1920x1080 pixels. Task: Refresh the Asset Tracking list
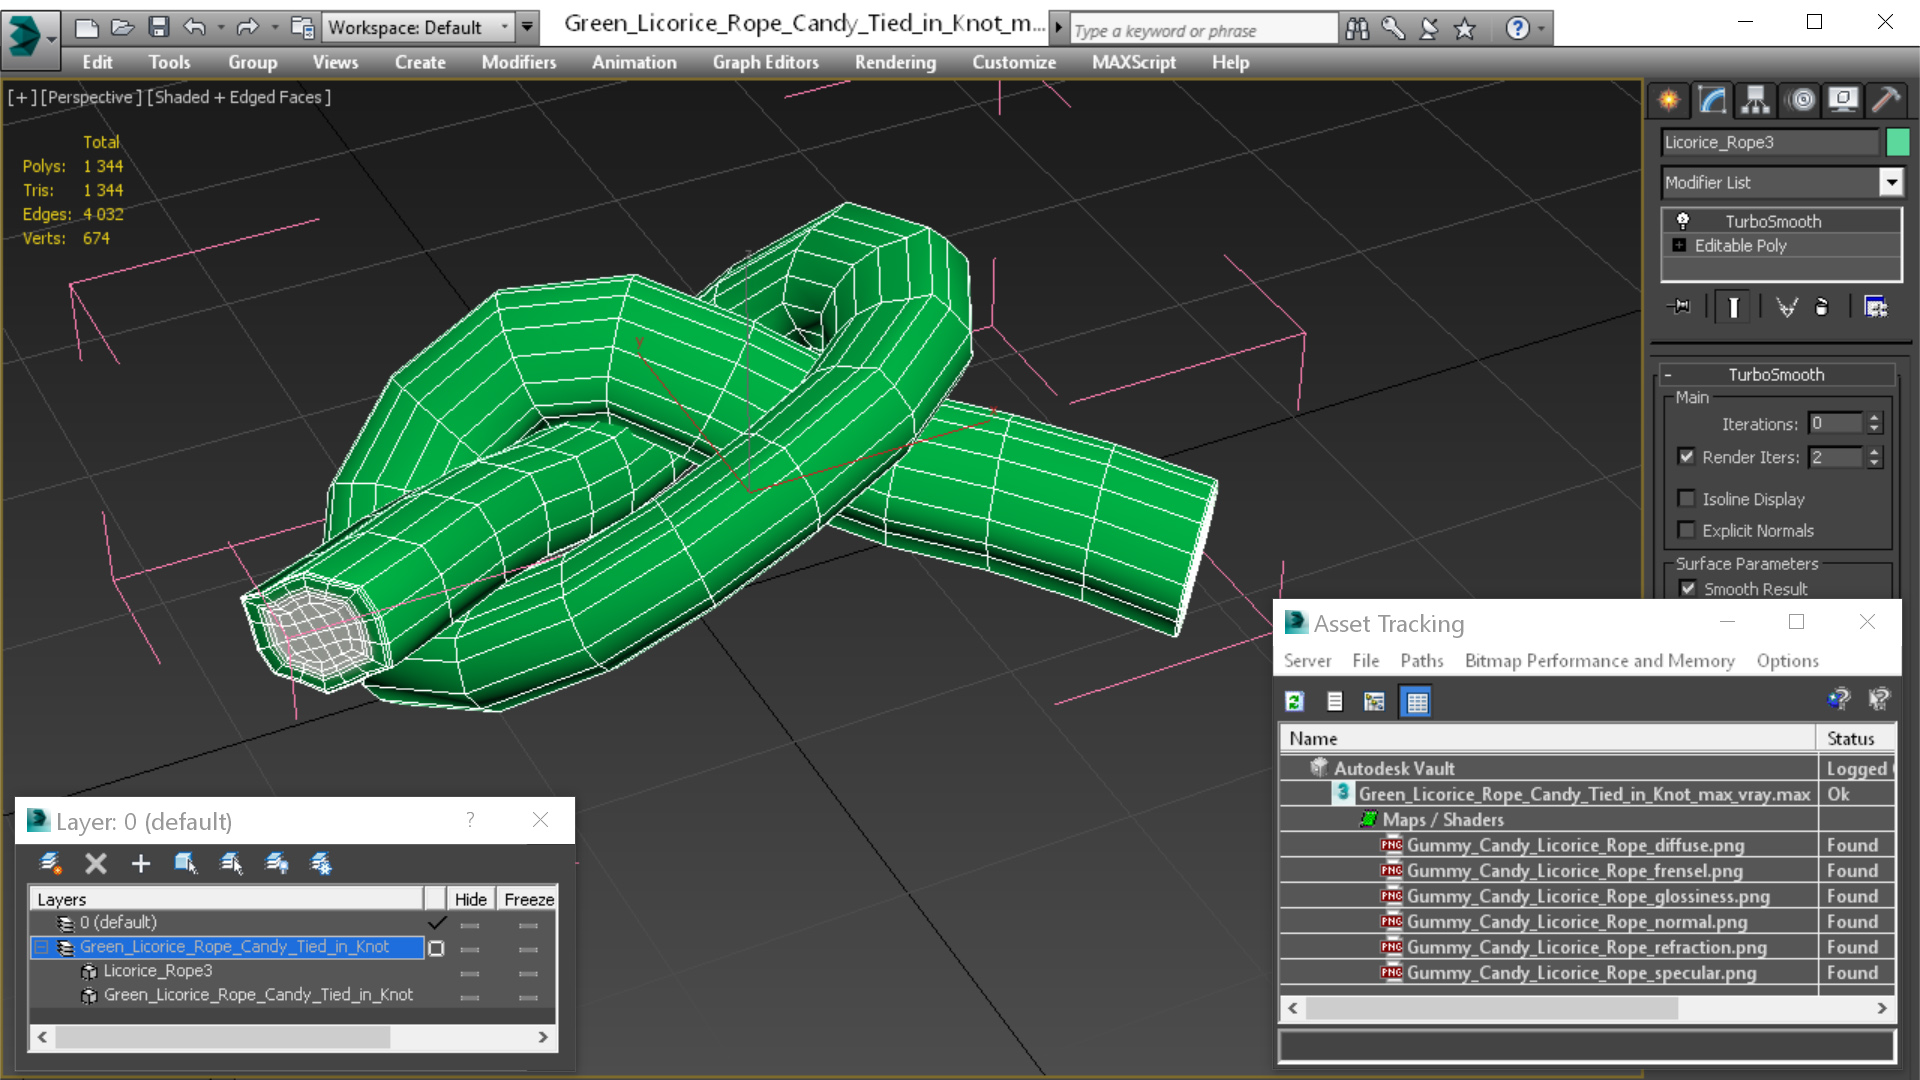pyautogui.click(x=1294, y=702)
